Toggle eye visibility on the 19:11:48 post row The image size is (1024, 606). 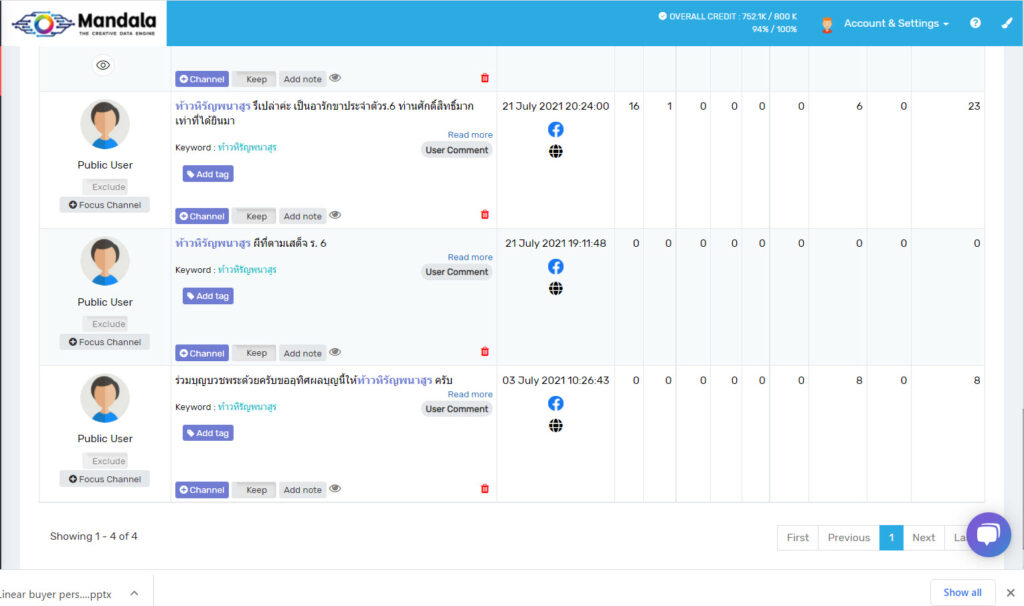coord(335,352)
